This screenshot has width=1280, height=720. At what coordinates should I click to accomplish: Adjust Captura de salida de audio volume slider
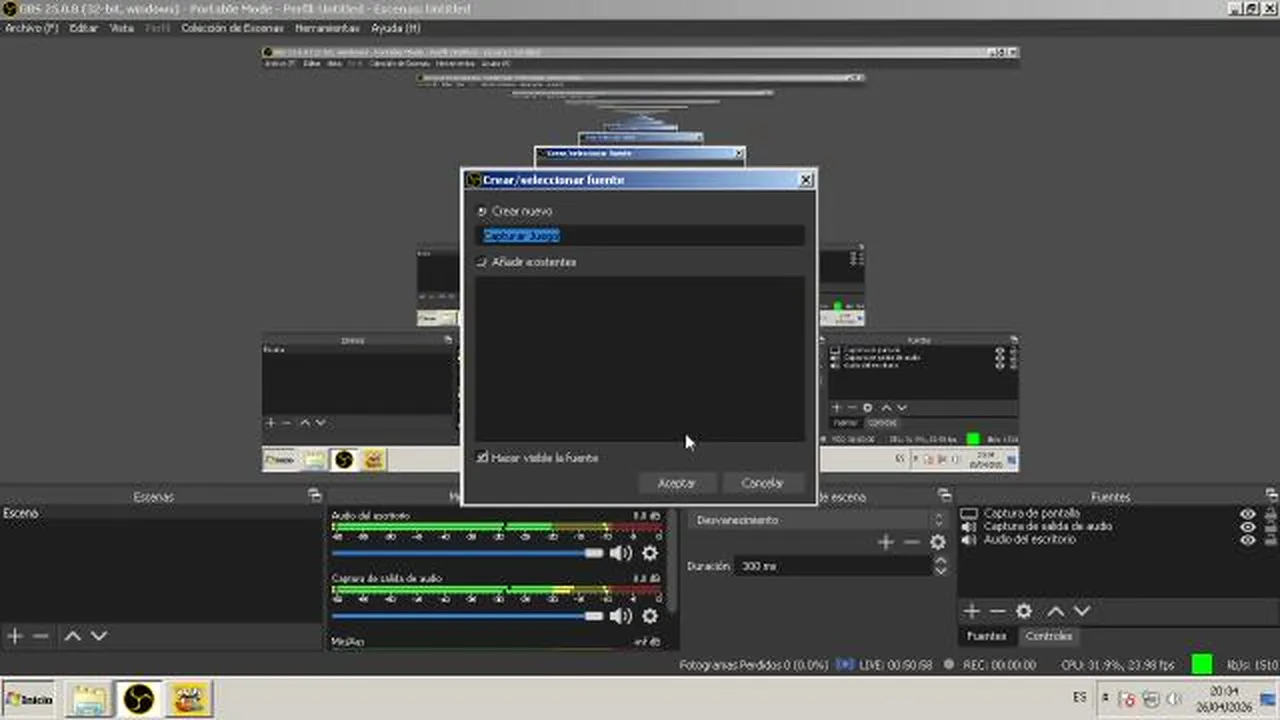point(468,616)
